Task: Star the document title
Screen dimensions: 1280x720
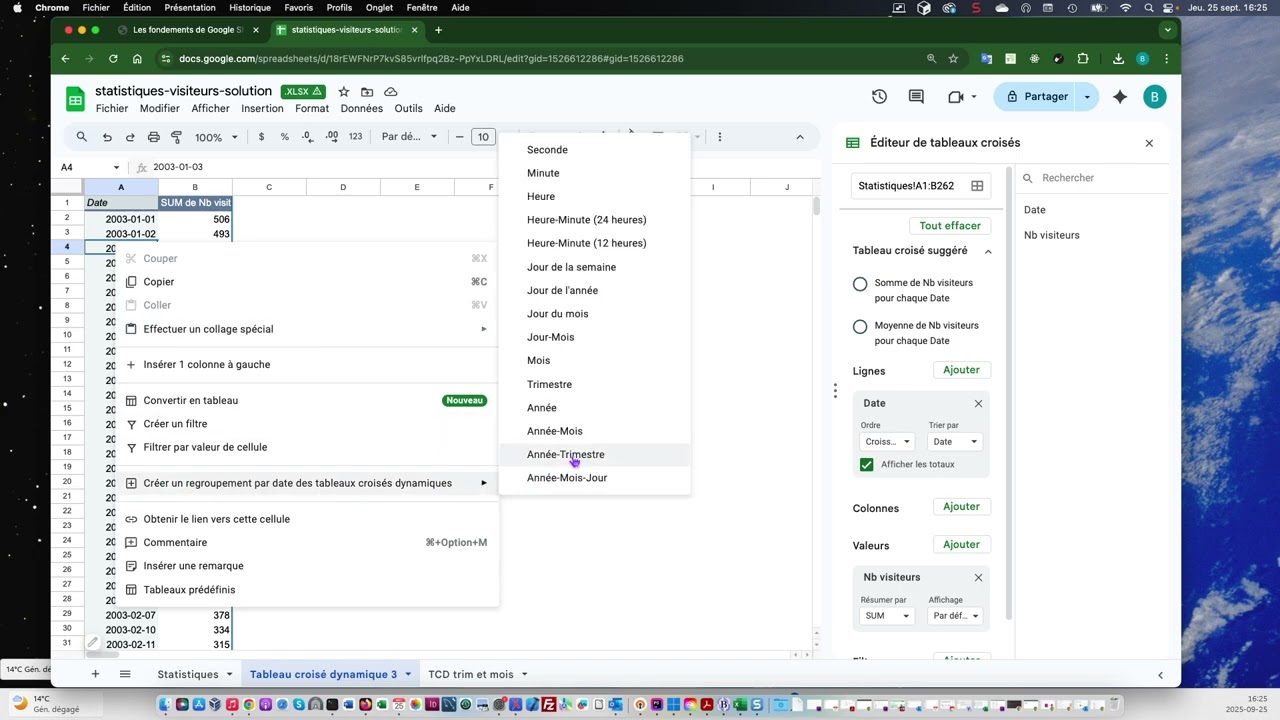Action: [344, 92]
